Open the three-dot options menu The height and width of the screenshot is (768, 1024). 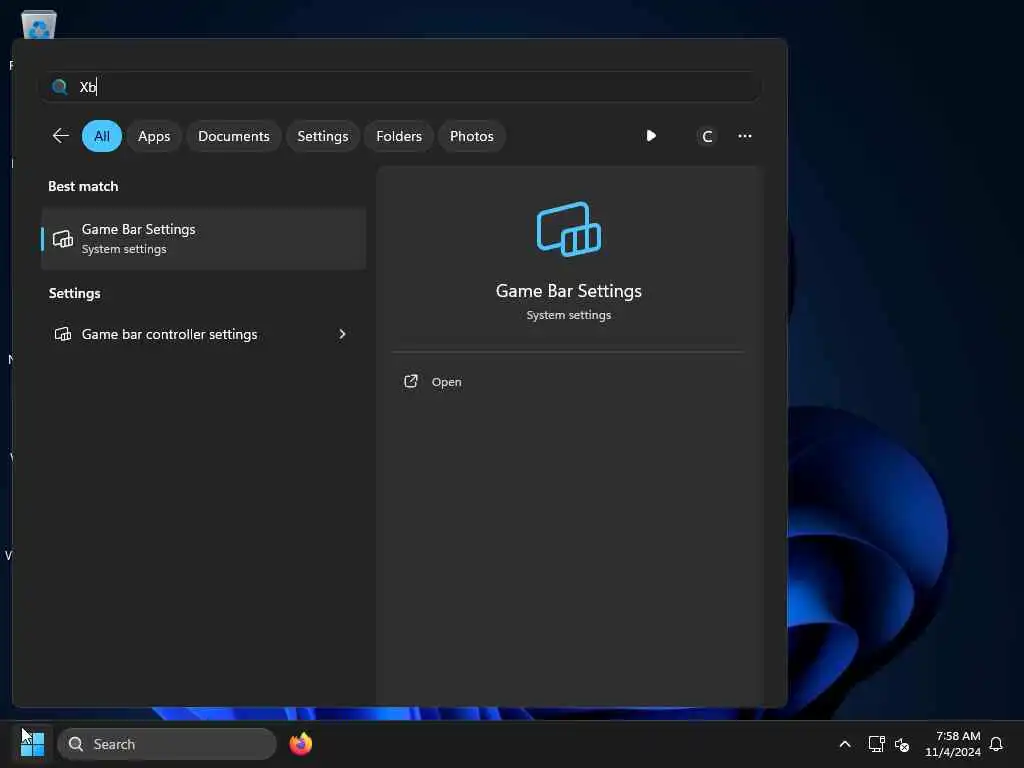tap(744, 136)
